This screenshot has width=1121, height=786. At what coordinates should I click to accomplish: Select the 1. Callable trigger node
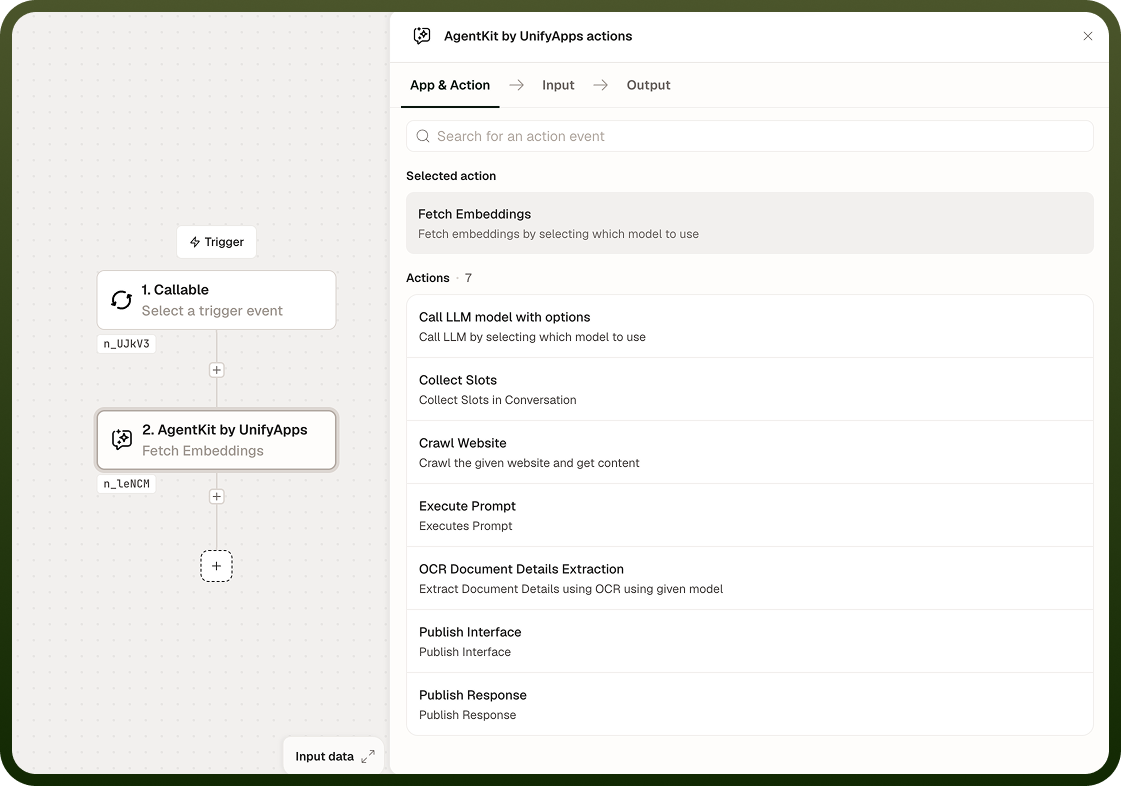(x=216, y=300)
